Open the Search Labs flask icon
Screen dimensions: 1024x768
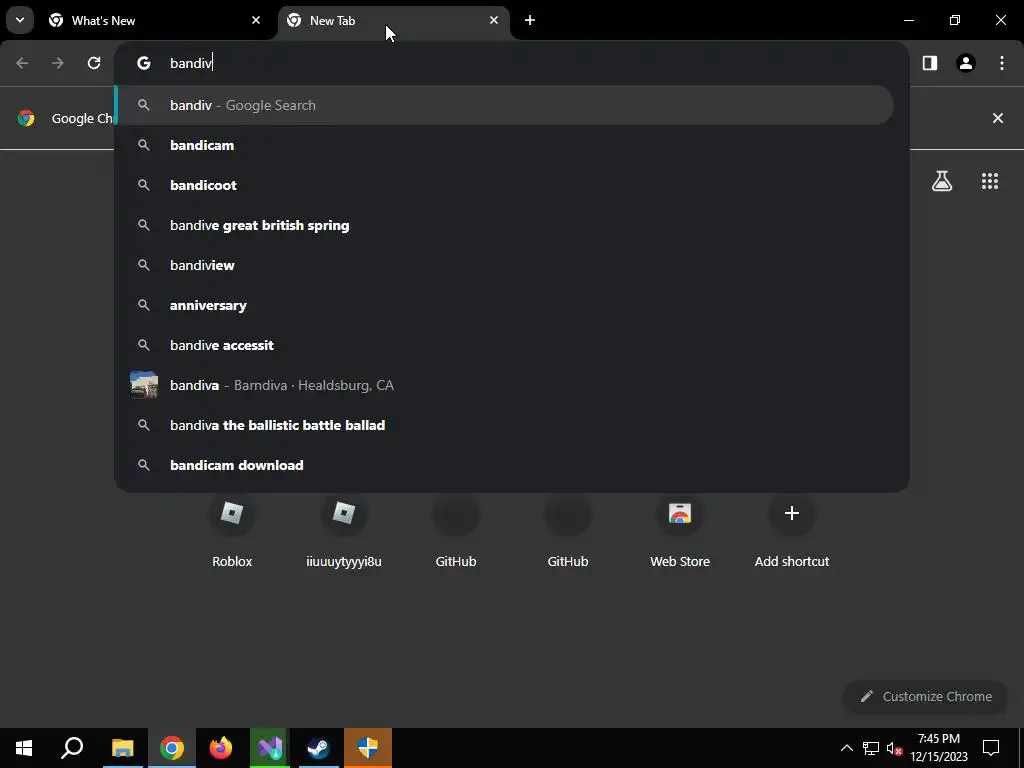[942, 181]
